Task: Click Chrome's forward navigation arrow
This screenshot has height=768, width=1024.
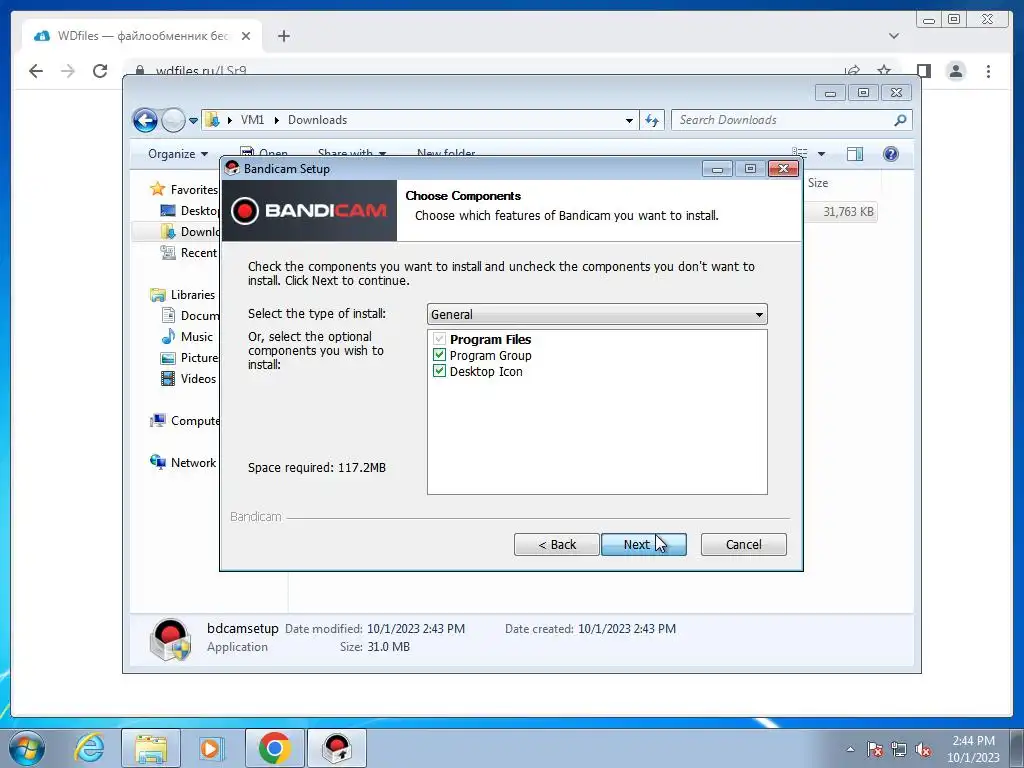Action: click(x=68, y=71)
